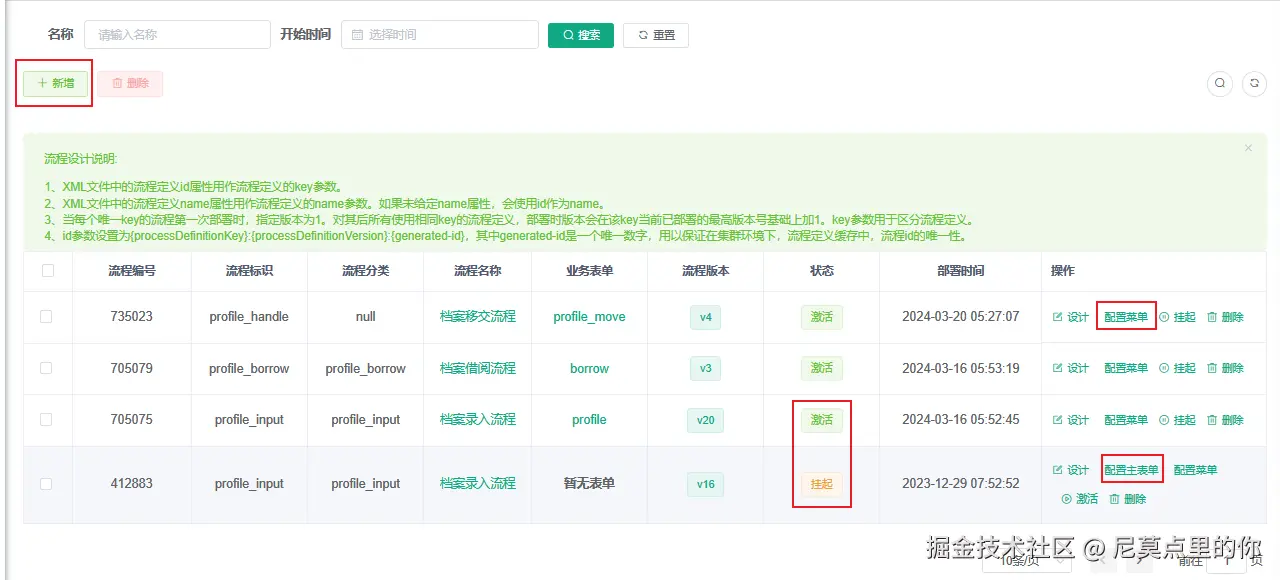Close the 流程设计说明 notice with the X
The height and width of the screenshot is (580, 1280).
tap(1248, 148)
